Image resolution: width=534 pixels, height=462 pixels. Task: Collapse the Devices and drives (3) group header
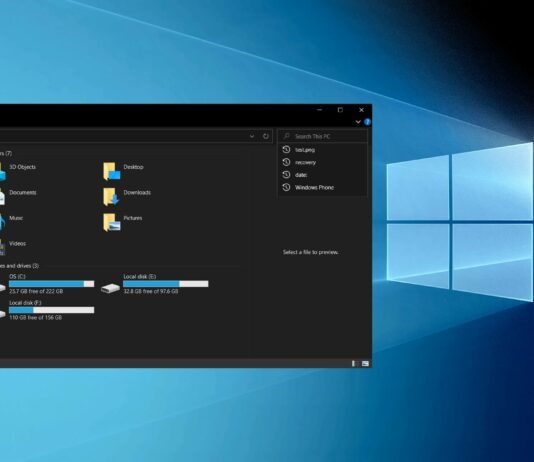(x=19, y=266)
